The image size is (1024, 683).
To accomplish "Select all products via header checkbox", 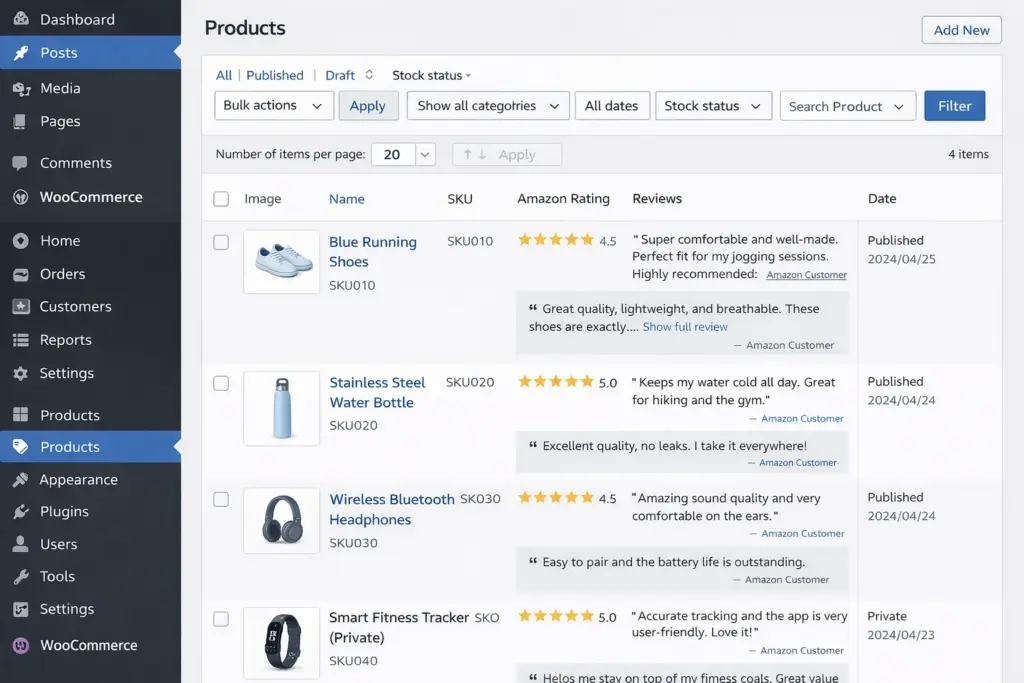I will [220, 198].
